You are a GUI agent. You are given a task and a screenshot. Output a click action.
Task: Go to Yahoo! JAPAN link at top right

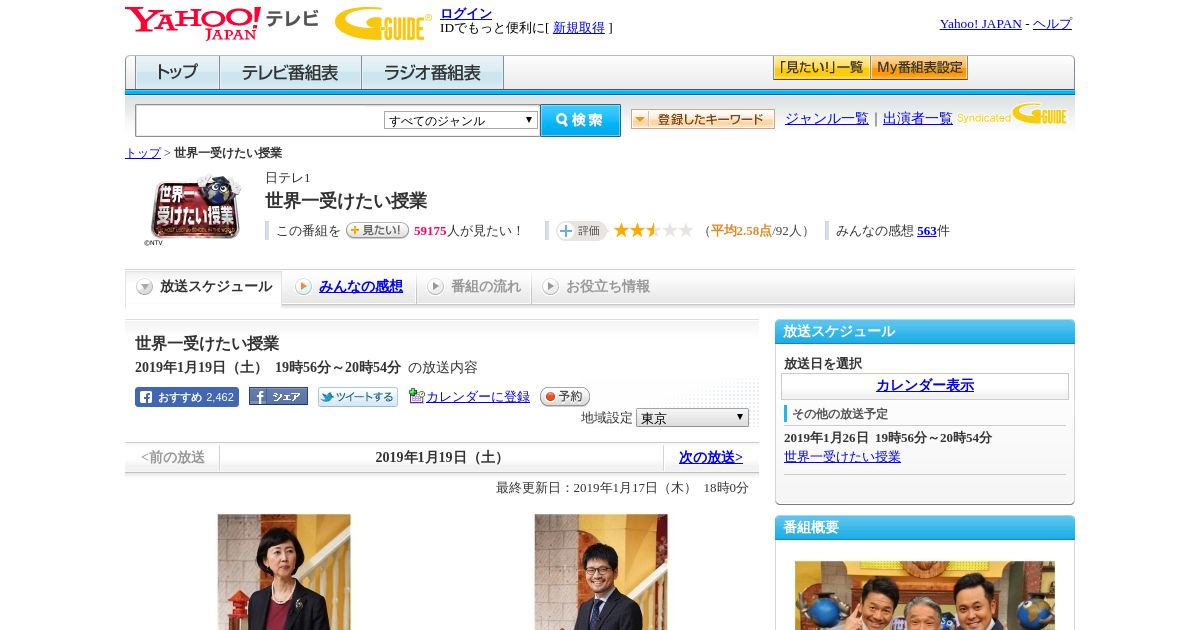[x=980, y=24]
